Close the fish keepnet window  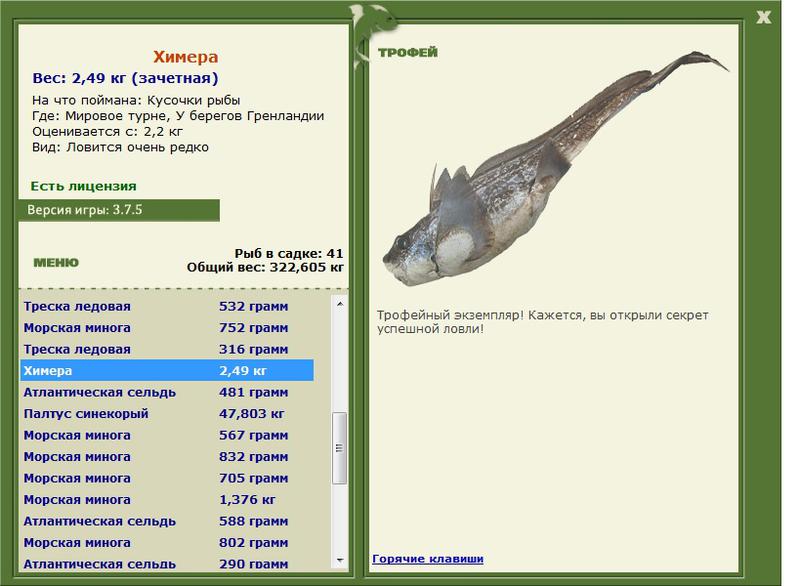763,17
